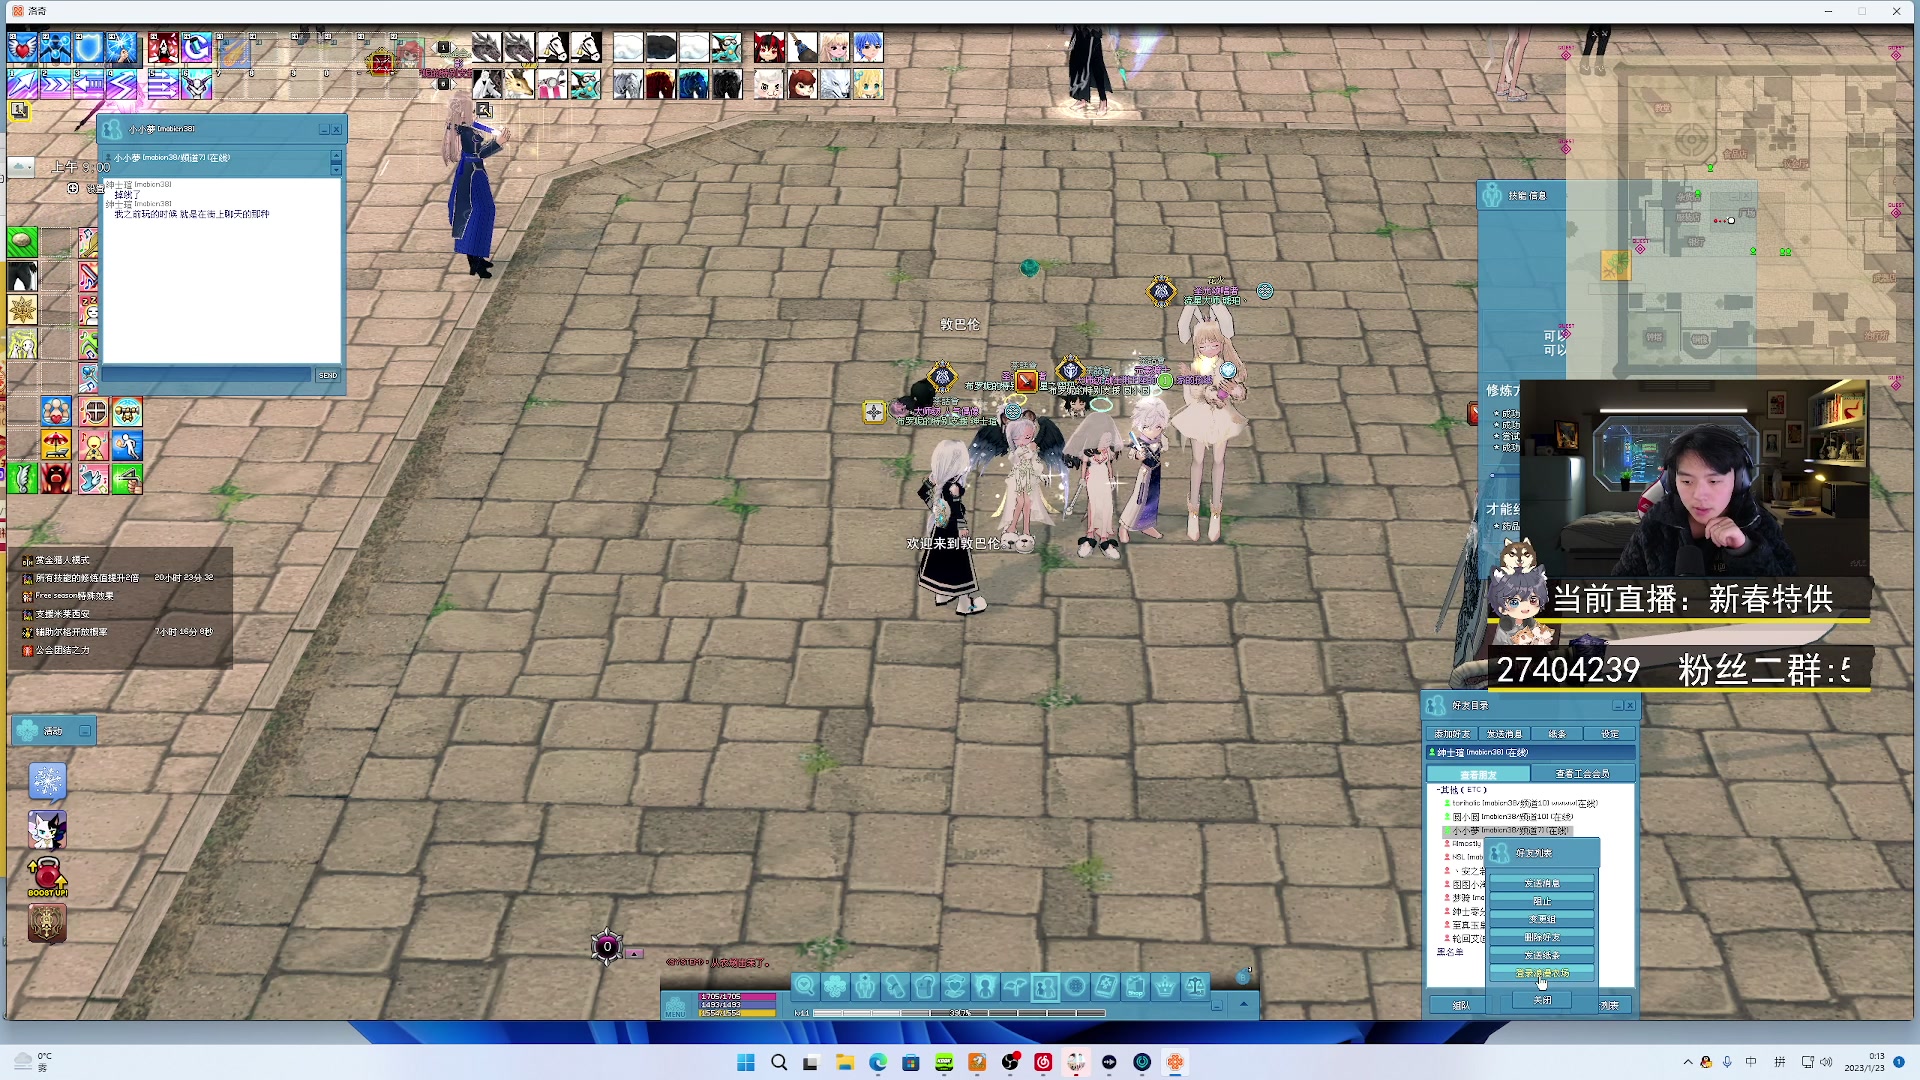Click the BOOST UP kettlebell icon
The height and width of the screenshot is (1080, 1920).
(x=47, y=876)
